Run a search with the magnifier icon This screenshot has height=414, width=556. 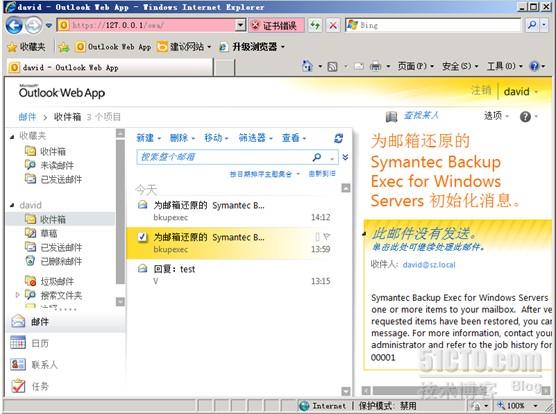(x=532, y=25)
